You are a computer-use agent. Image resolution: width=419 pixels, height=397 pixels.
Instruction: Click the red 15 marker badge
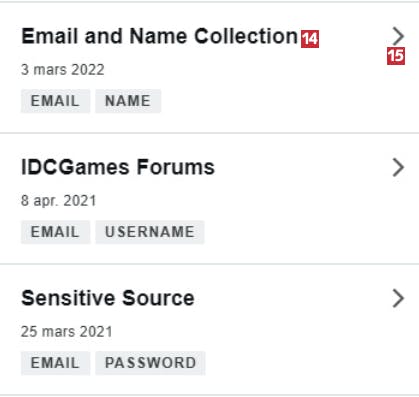pyautogui.click(x=396, y=56)
